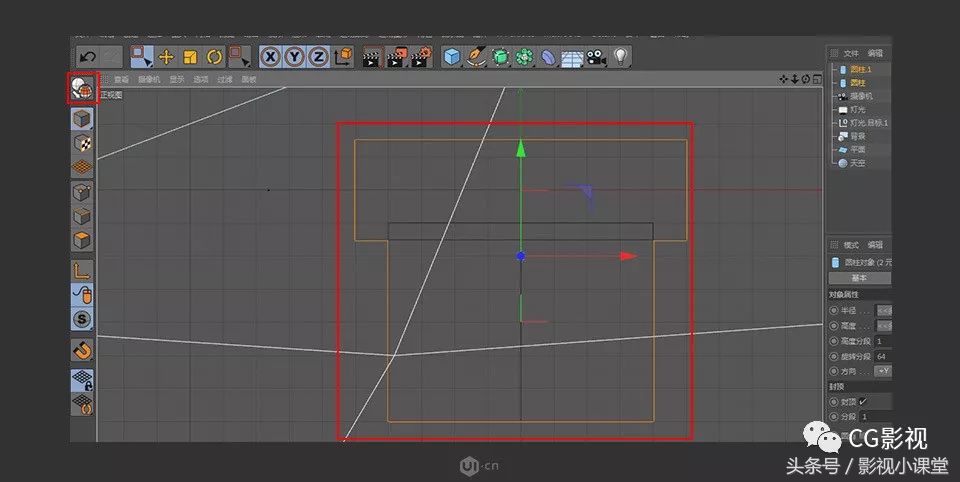The height and width of the screenshot is (482, 960).
Task: Click the 基本 tab button
Action: click(x=860, y=278)
